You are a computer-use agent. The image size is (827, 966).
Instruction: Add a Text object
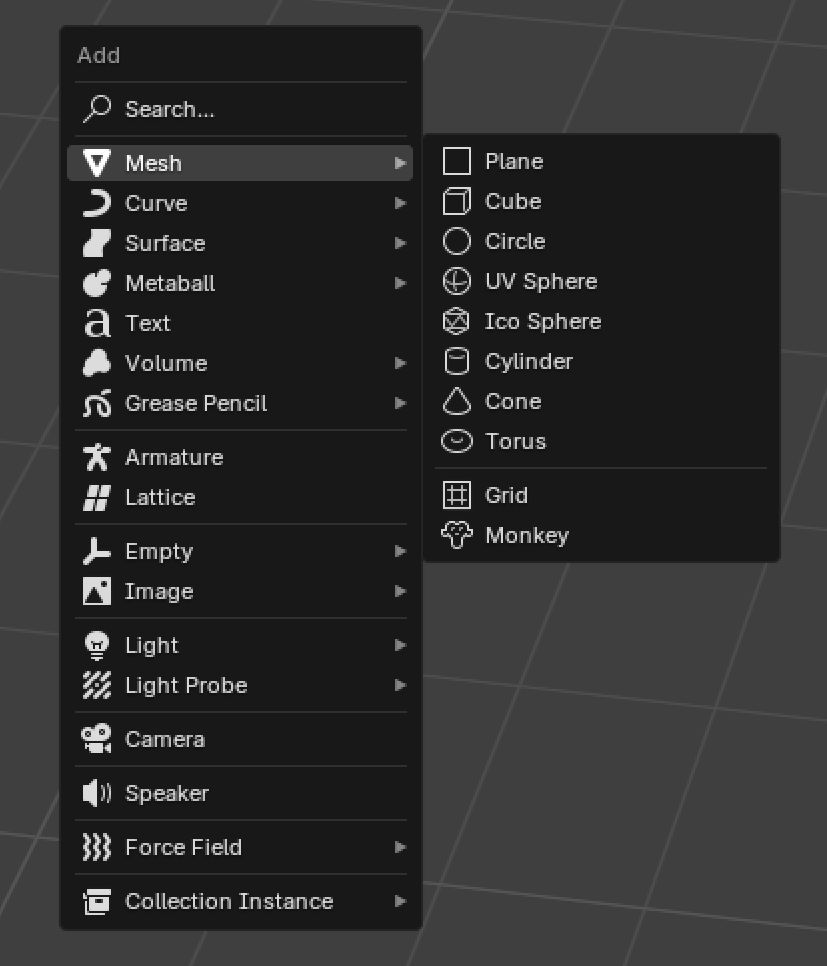[148, 324]
